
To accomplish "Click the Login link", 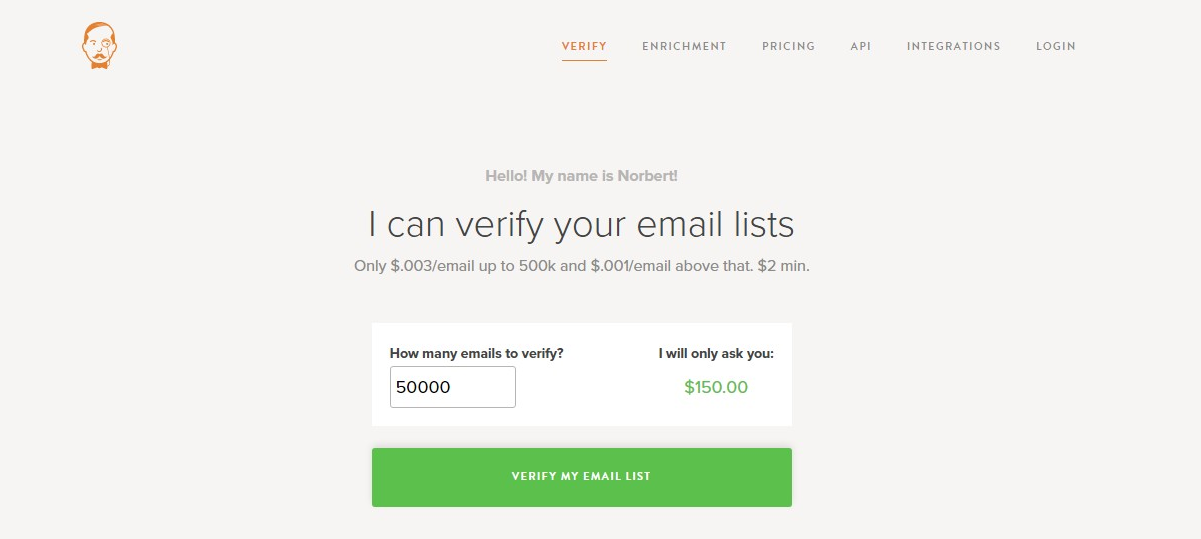I will (1056, 46).
